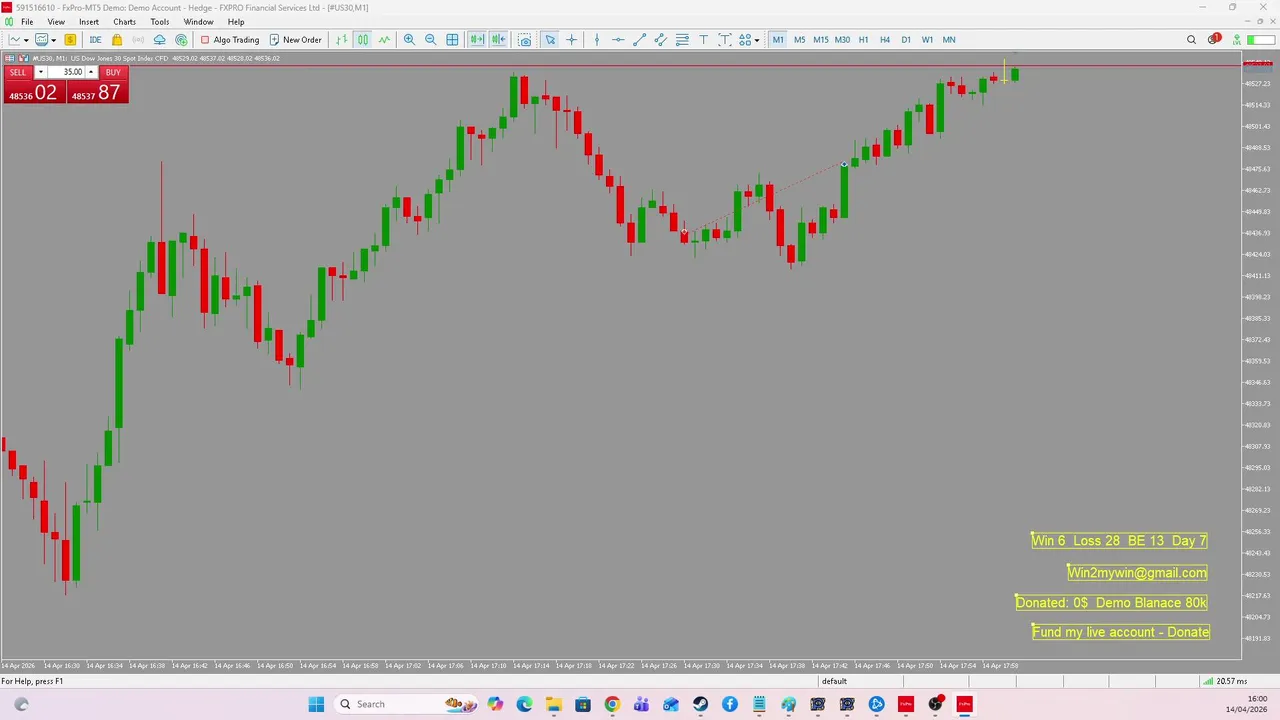
Task: Draw a vertical line
Action: tap(597, 40)
